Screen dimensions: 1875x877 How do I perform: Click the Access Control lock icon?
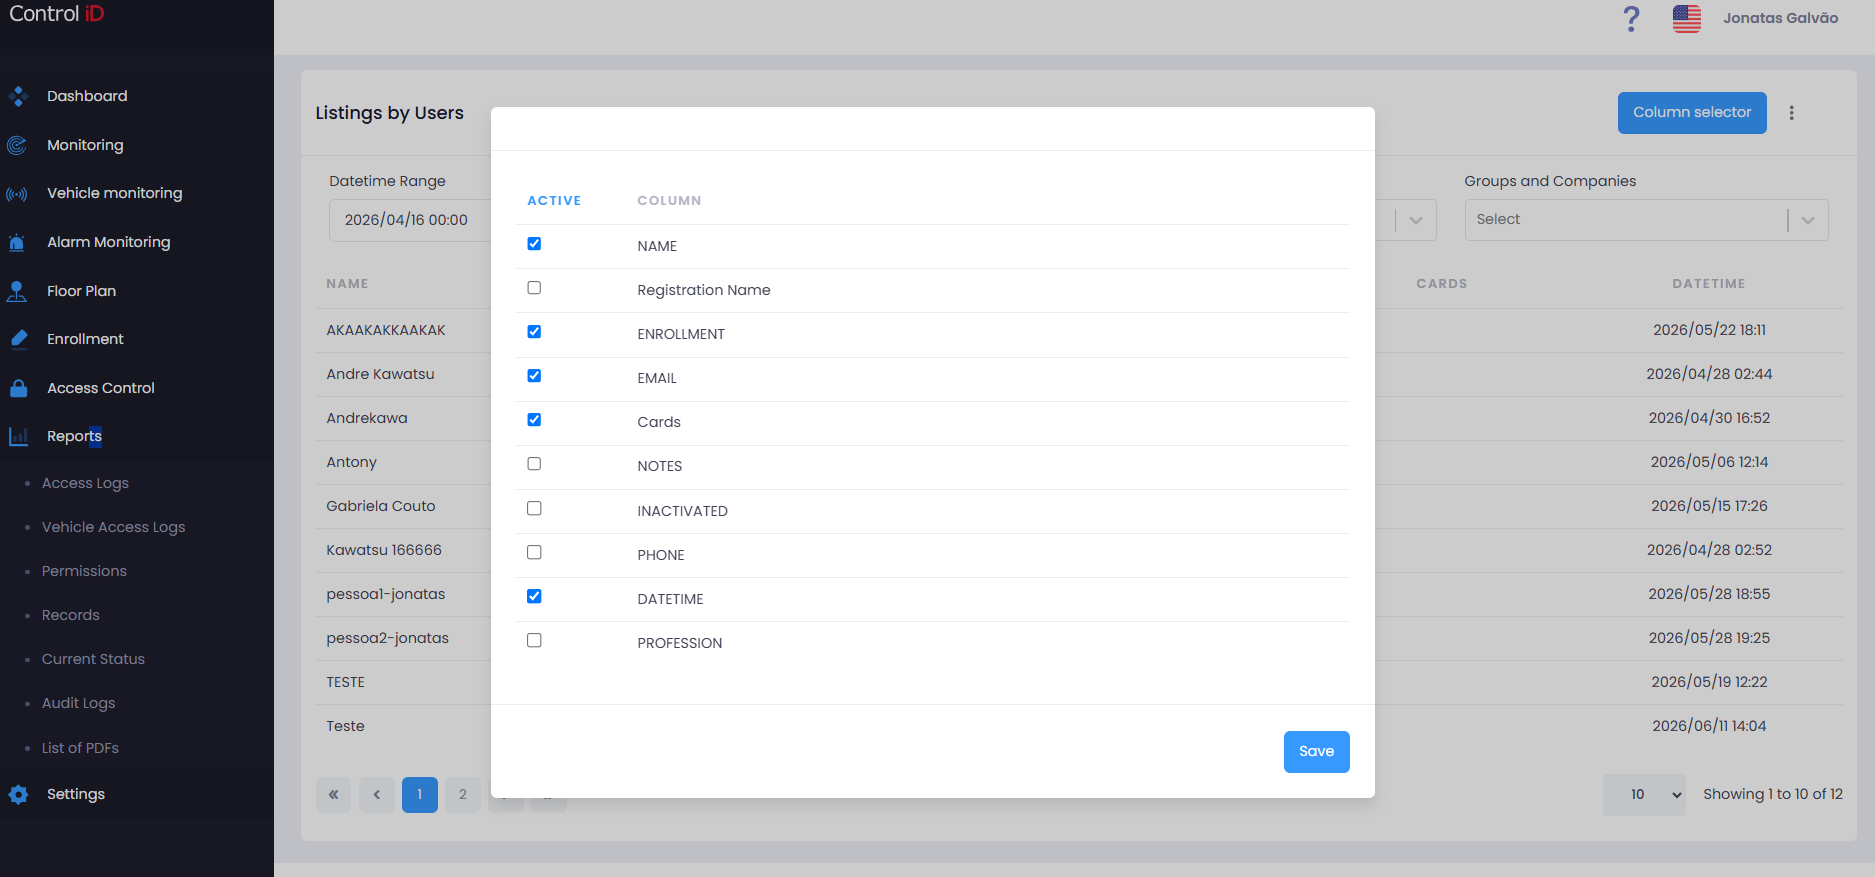pyautogui.click(x=18, y=388)
